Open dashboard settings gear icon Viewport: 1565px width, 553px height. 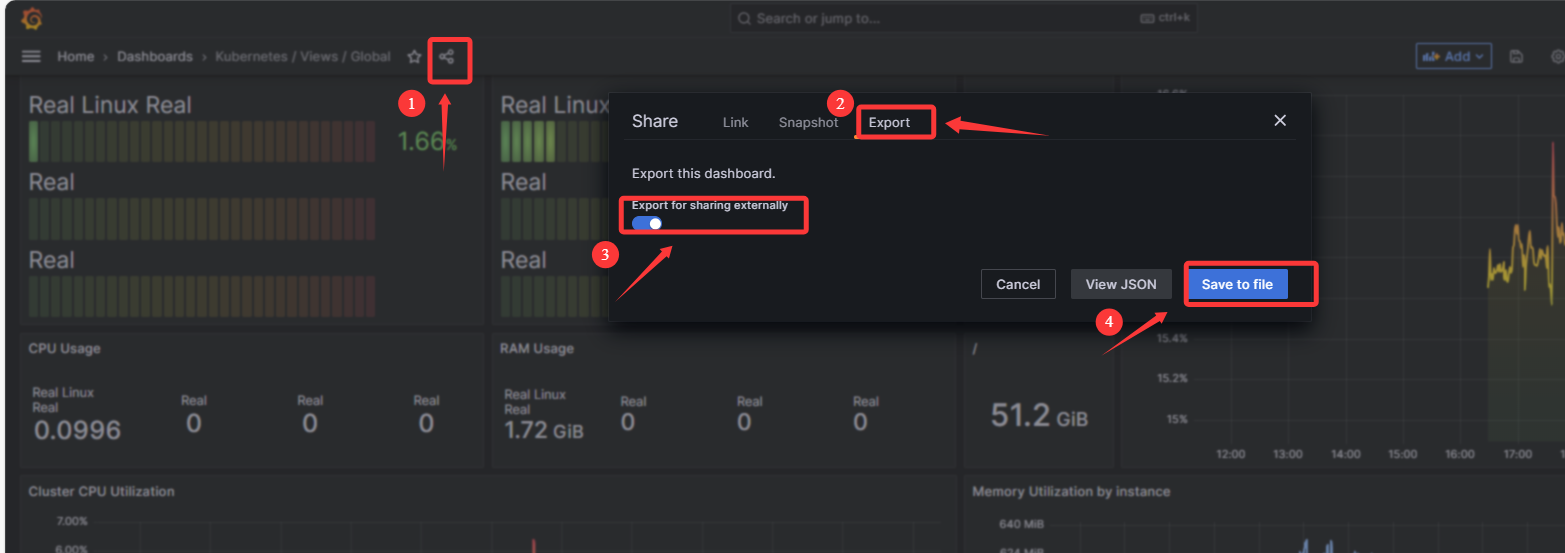[x=1556, y=57]
